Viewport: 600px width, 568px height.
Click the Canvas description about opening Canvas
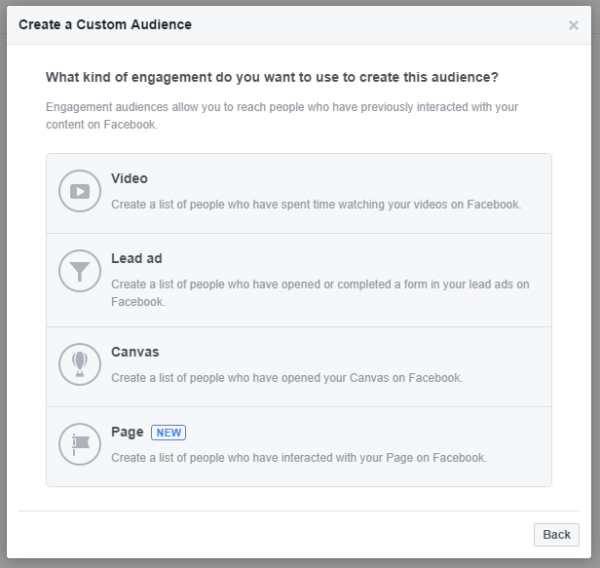pos(287,378)
